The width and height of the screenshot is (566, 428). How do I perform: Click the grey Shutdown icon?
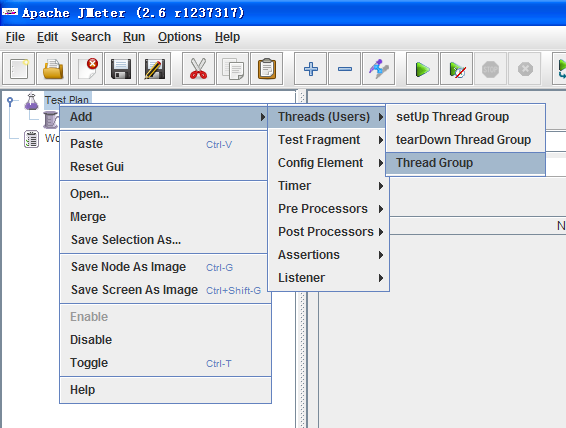(x=524, y=69)
